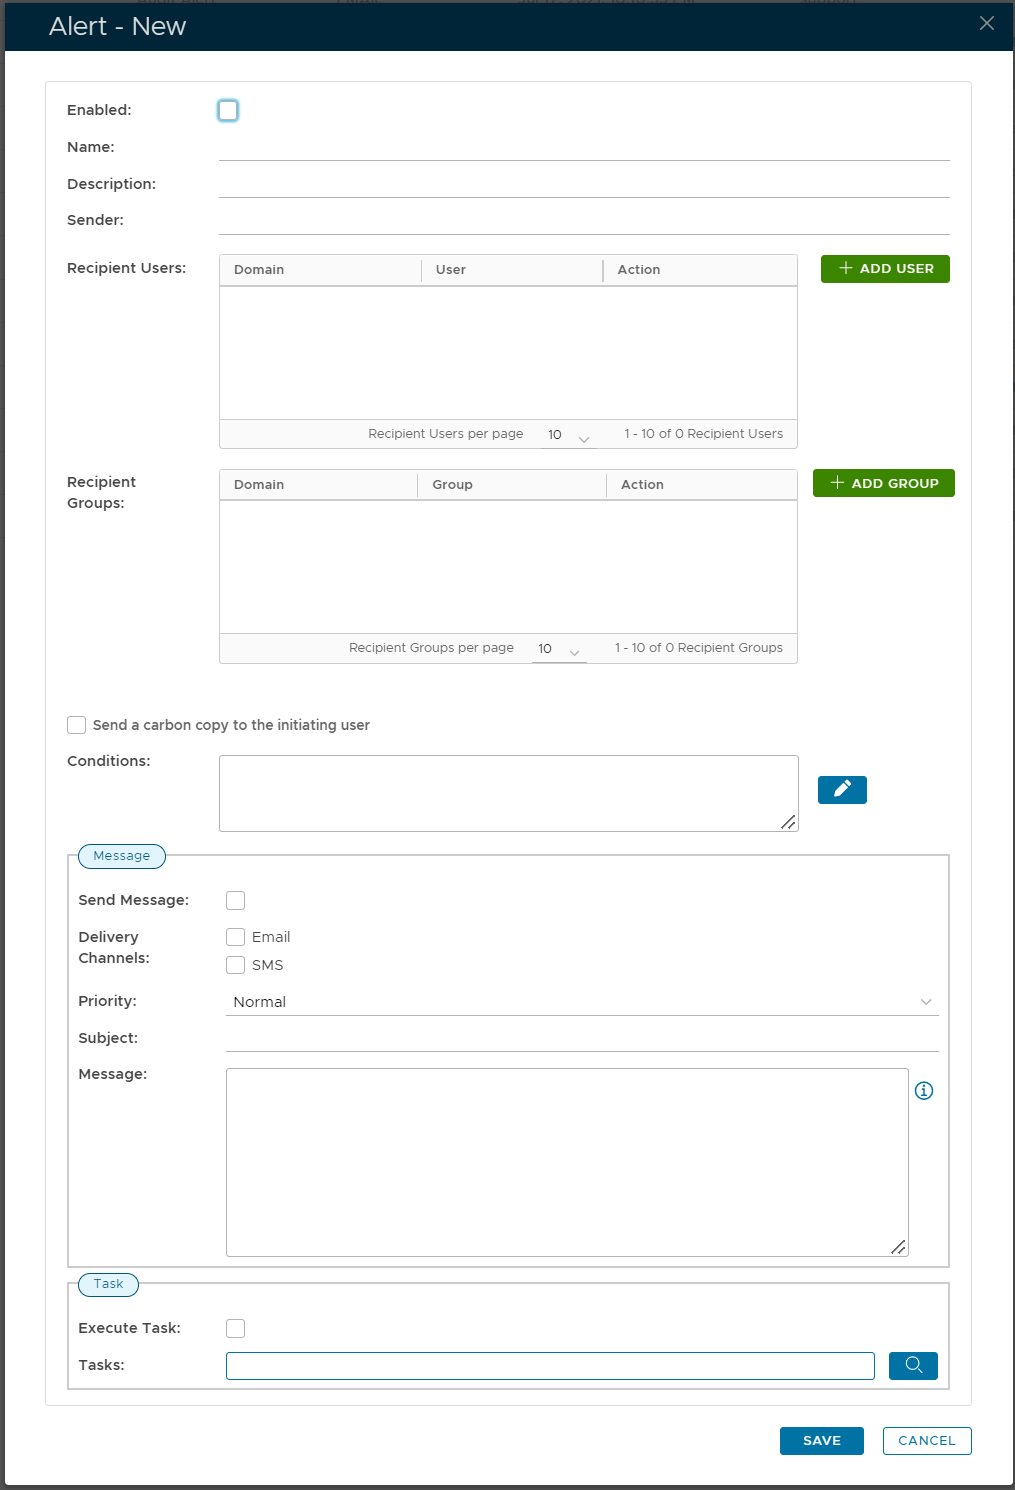The width and height of the screenshot is (1015, 1490).
Task: Select the Email delivery channel
Action: (x=236, y=937)
